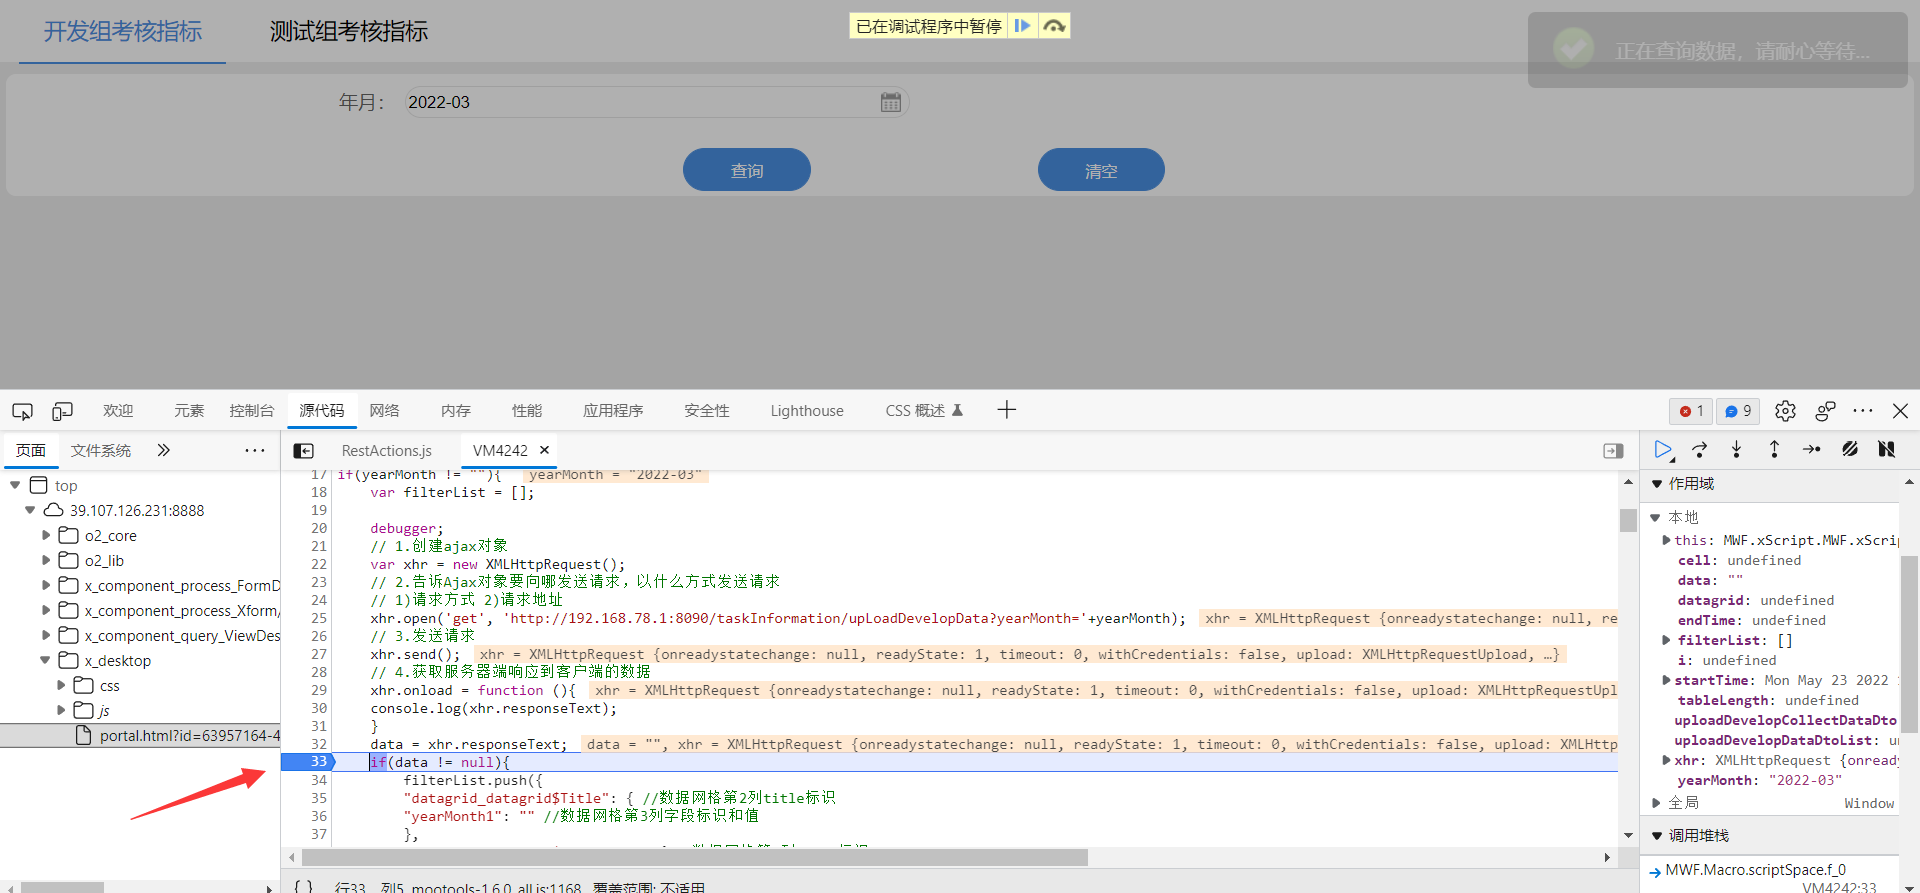1920x893 pixels.
Task: Click the calendar icon in 年月 field
Action: point(890,102)
